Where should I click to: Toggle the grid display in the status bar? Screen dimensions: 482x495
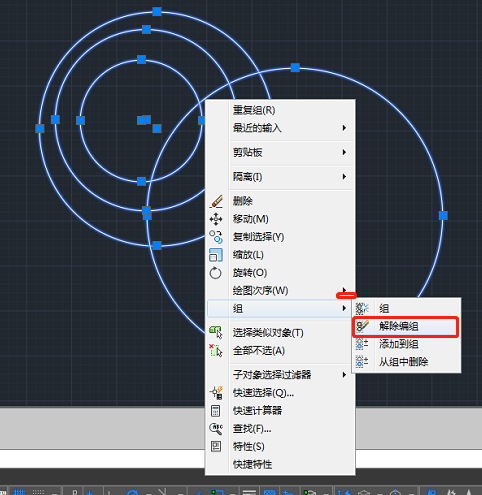[x=19, y=492]
